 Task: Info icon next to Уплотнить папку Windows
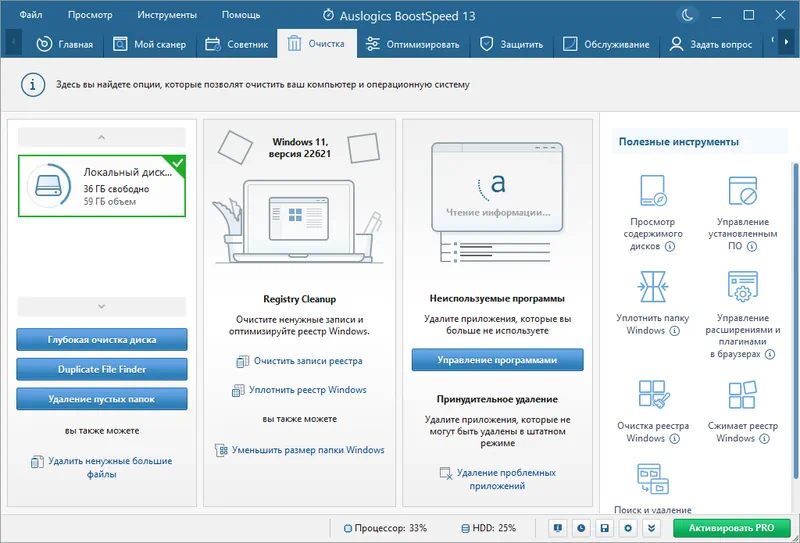(x=674, y=331)
